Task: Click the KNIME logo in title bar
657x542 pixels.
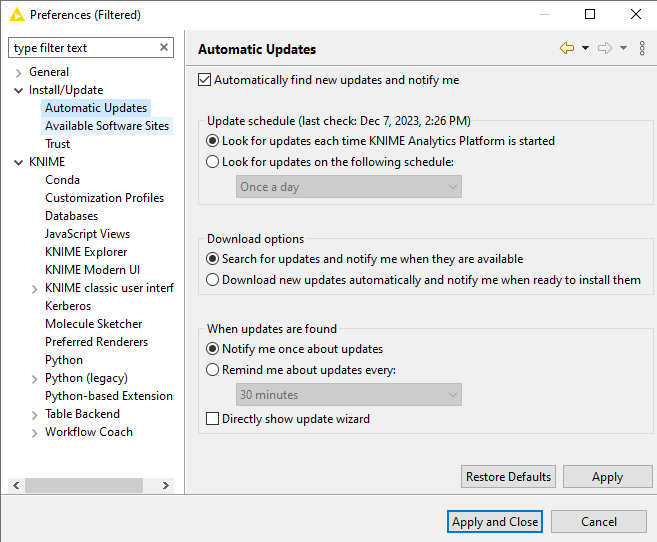Action: [x=16, y=15]
